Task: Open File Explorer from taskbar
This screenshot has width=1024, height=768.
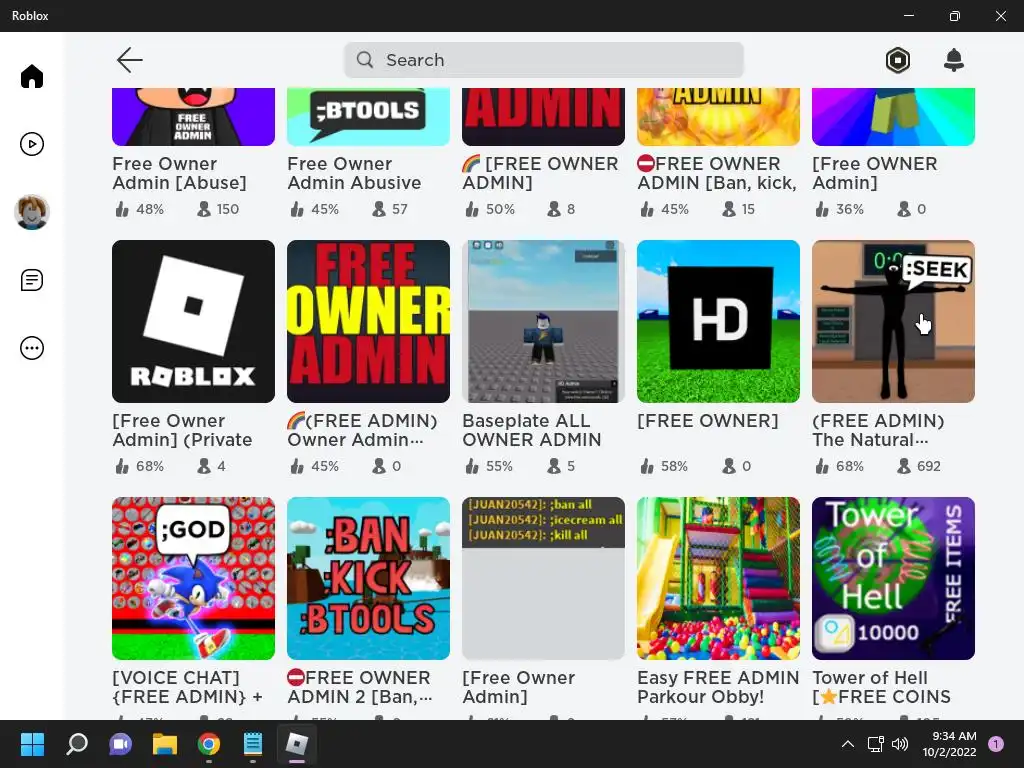Action: pos(165,744)
